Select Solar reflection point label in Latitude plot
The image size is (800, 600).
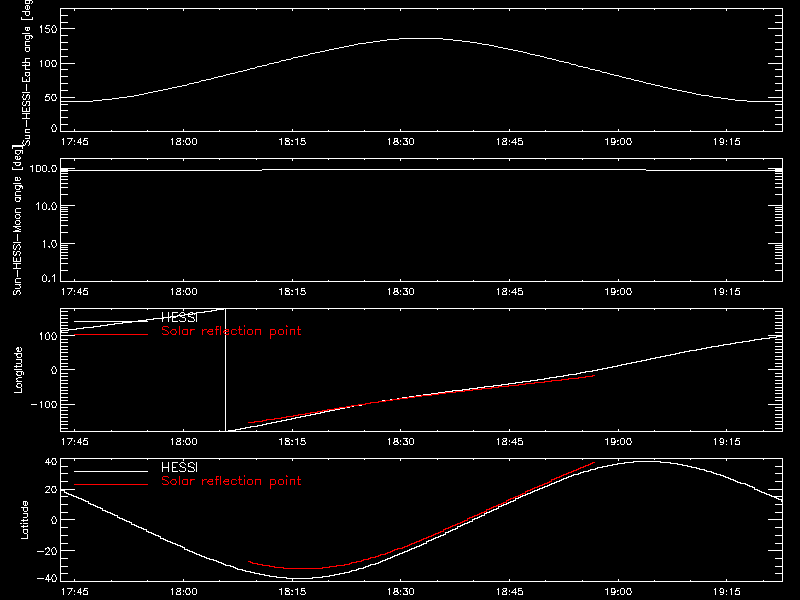coord(231,481)
